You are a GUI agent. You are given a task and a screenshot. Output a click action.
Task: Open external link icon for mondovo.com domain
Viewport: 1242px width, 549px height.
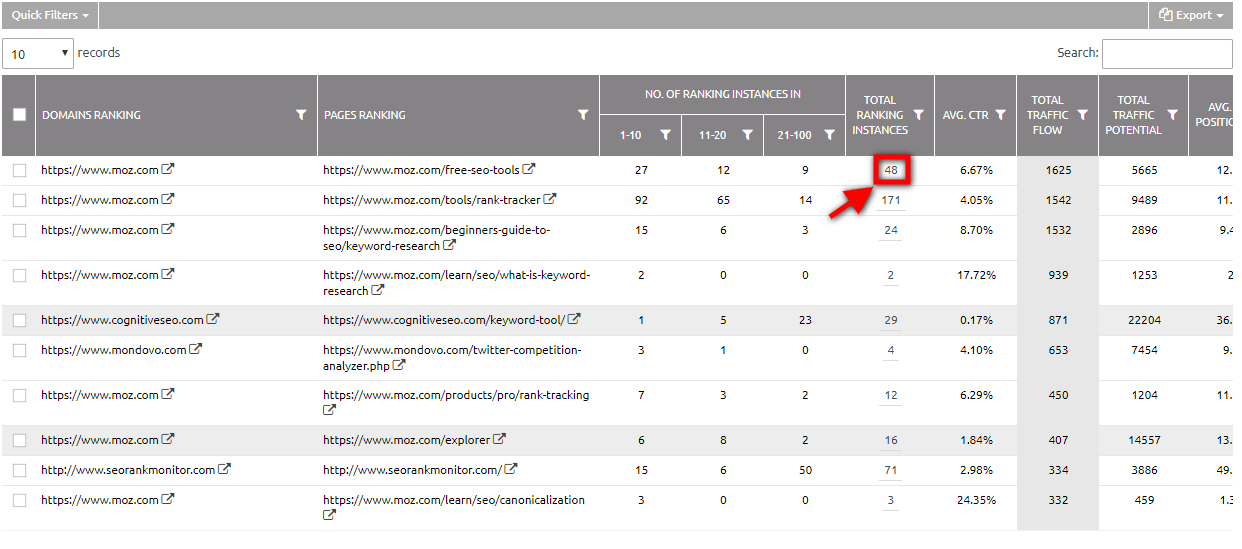(196, 350)
